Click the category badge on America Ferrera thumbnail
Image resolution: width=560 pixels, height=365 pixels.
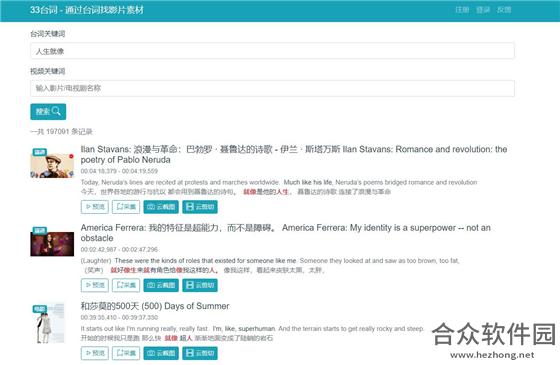(40, 231)
